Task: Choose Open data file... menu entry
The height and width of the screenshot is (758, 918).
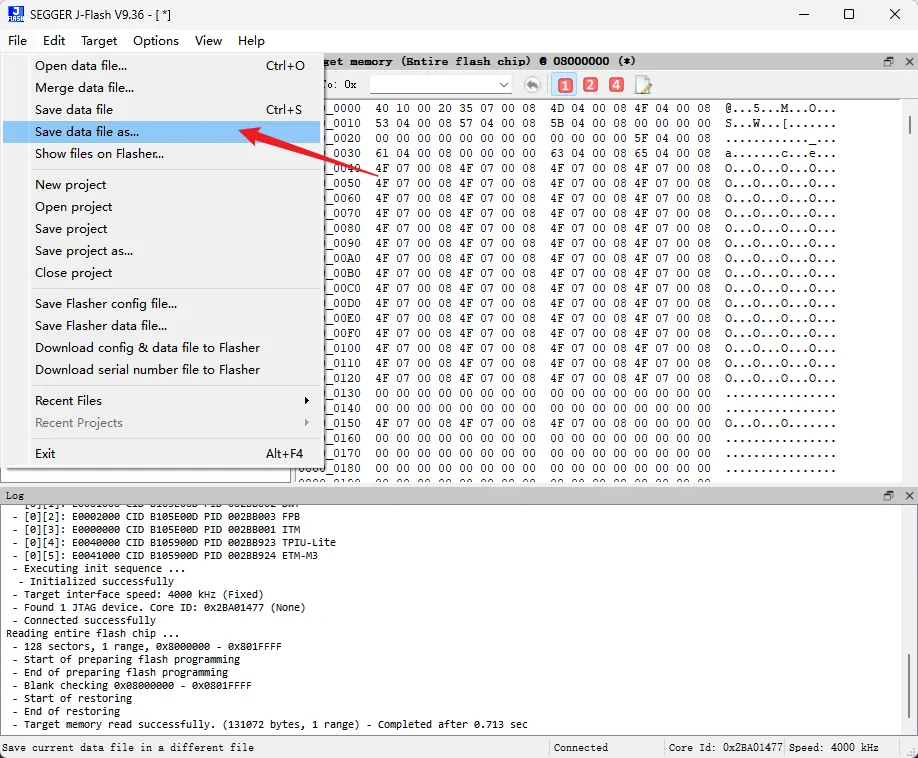Action: [162, 66]
